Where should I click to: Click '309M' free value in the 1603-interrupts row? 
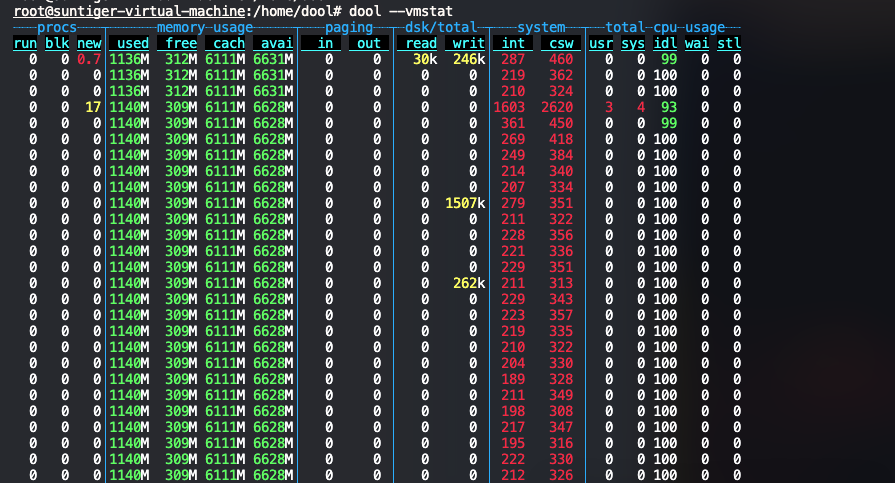(181, 107)
